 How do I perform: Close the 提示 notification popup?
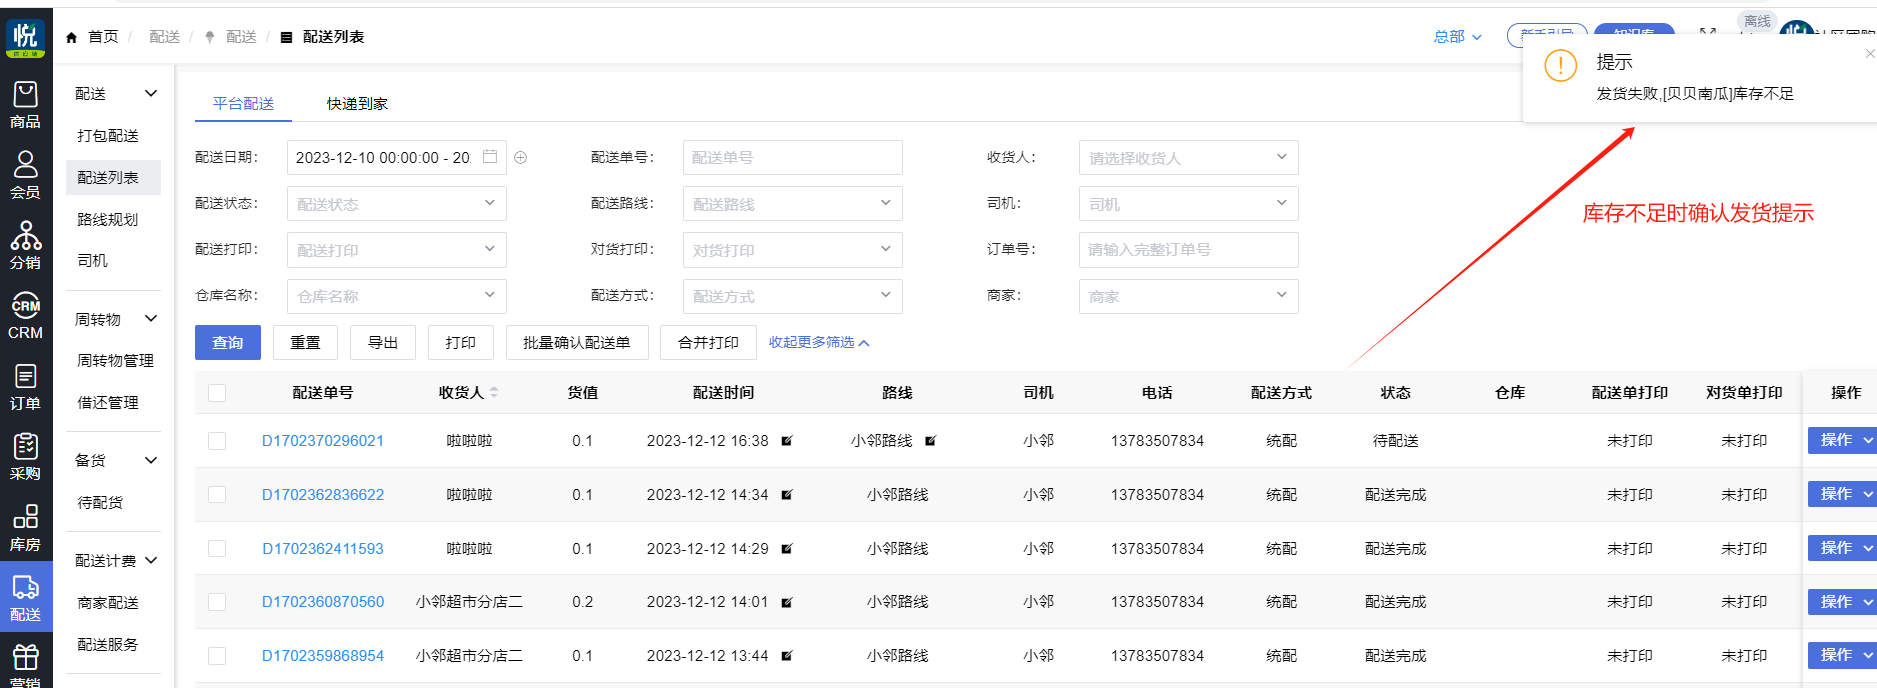coord(1870,54)
